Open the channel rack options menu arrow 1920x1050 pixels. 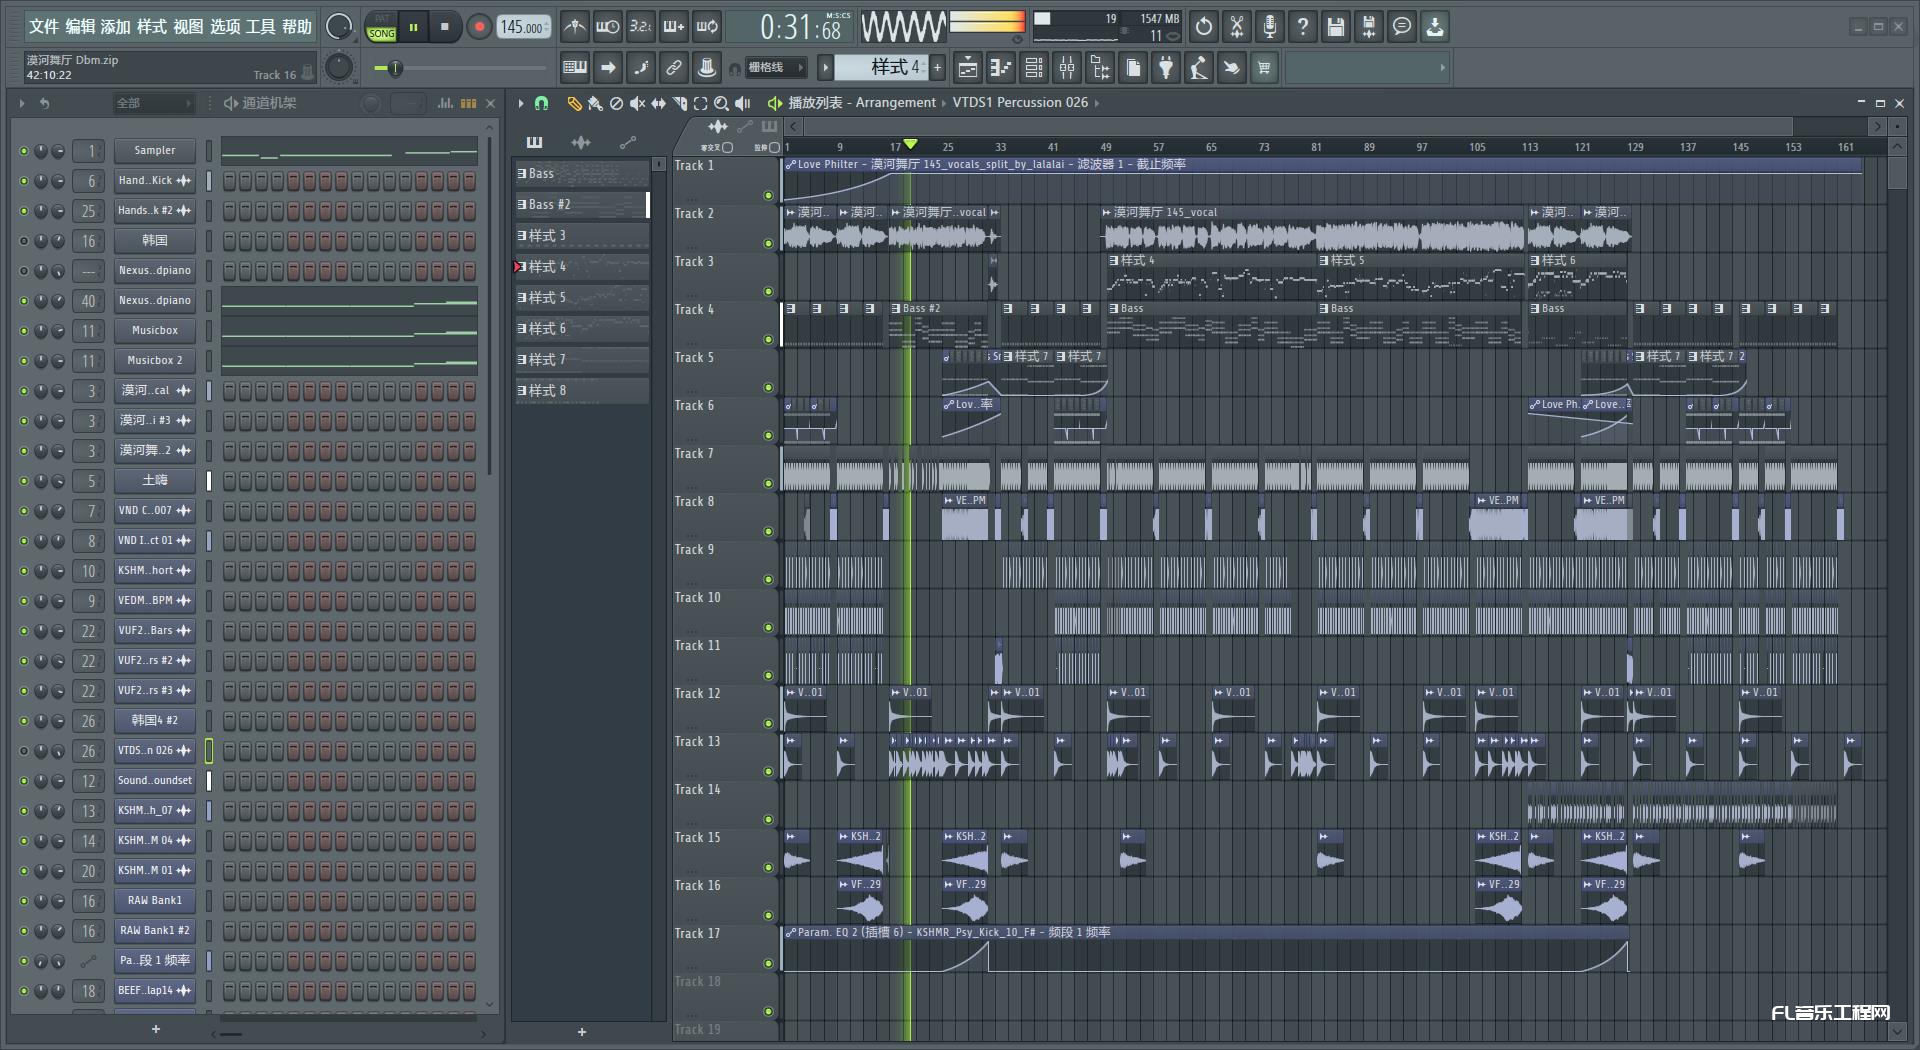[x=22, y=103]
